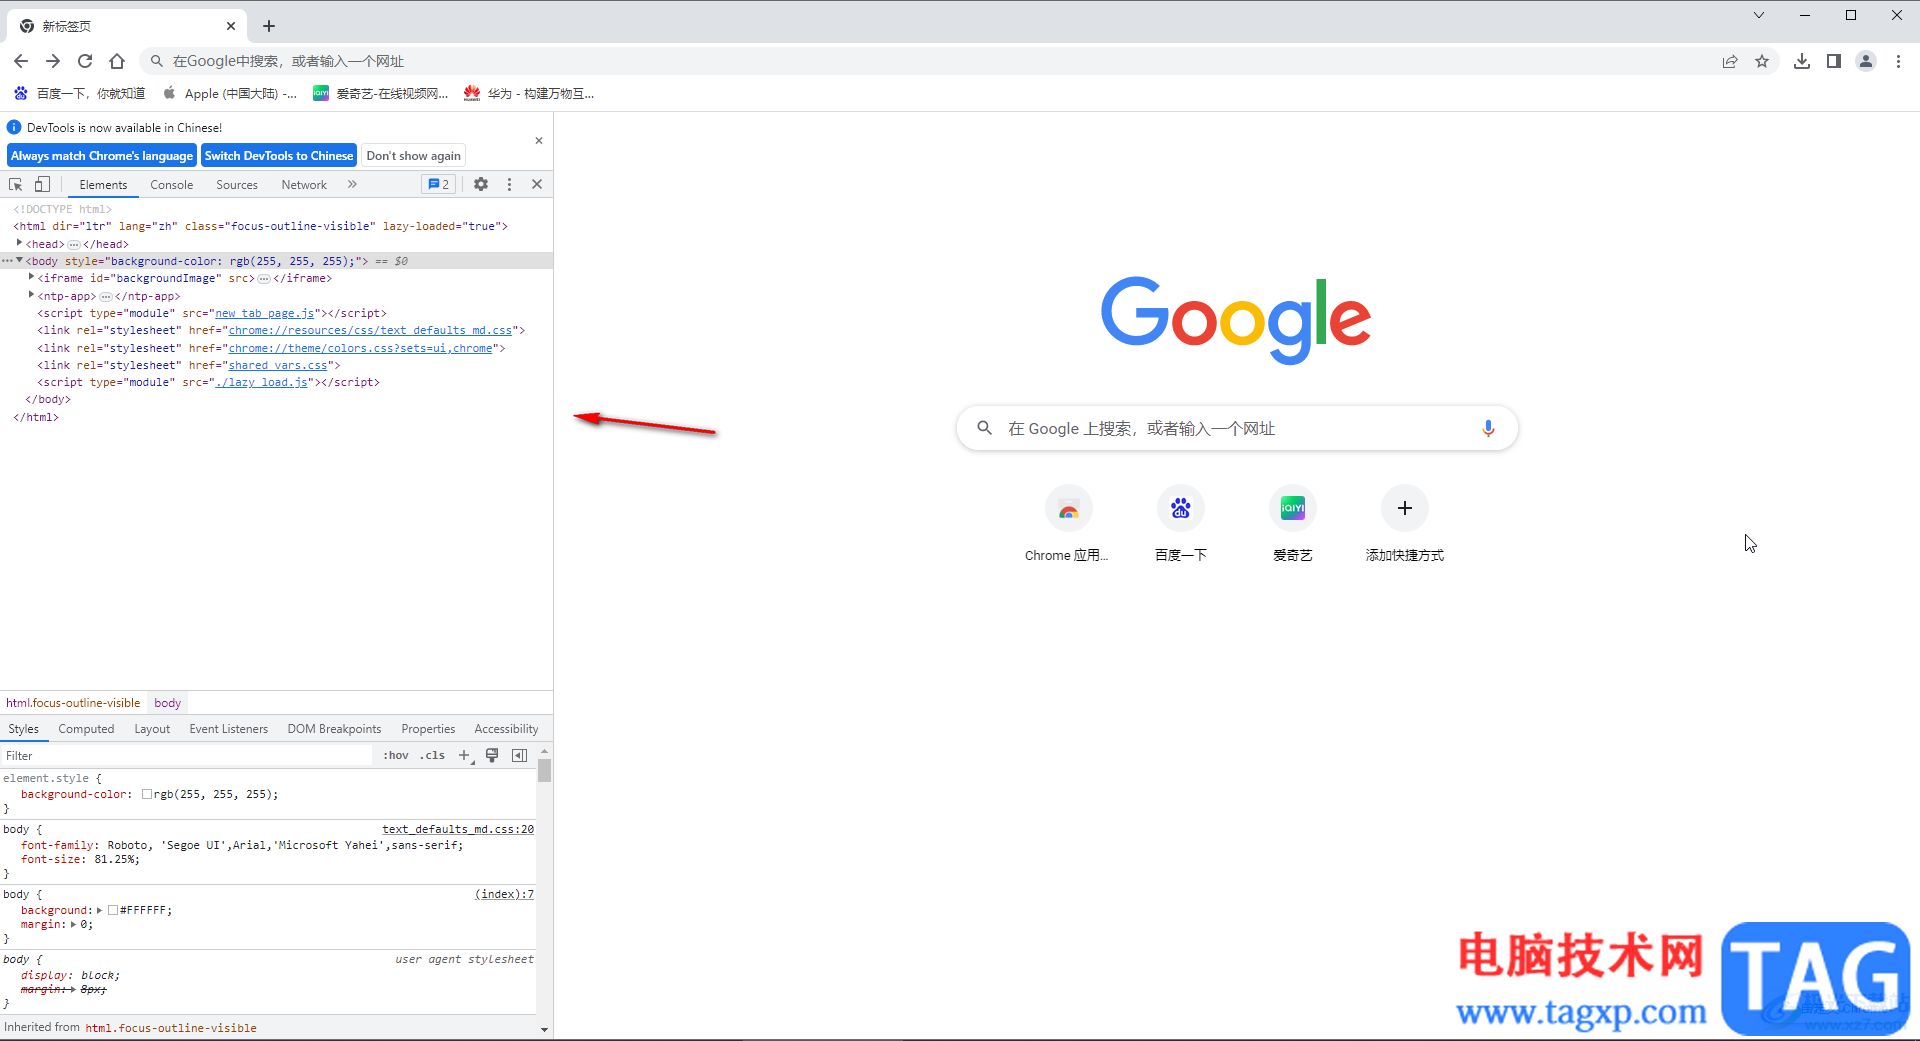
Task: Open the #FFFFFF background color swatch
Action: (113, 910)
